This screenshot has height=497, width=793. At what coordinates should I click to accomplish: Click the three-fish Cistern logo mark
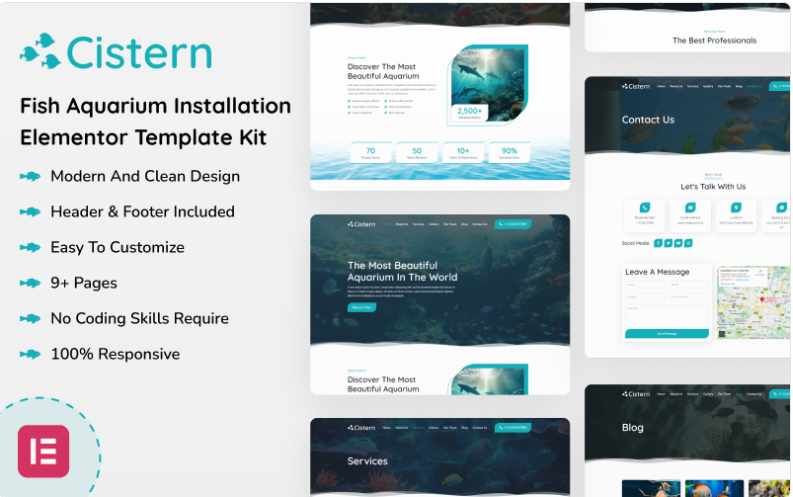[40, 51]
